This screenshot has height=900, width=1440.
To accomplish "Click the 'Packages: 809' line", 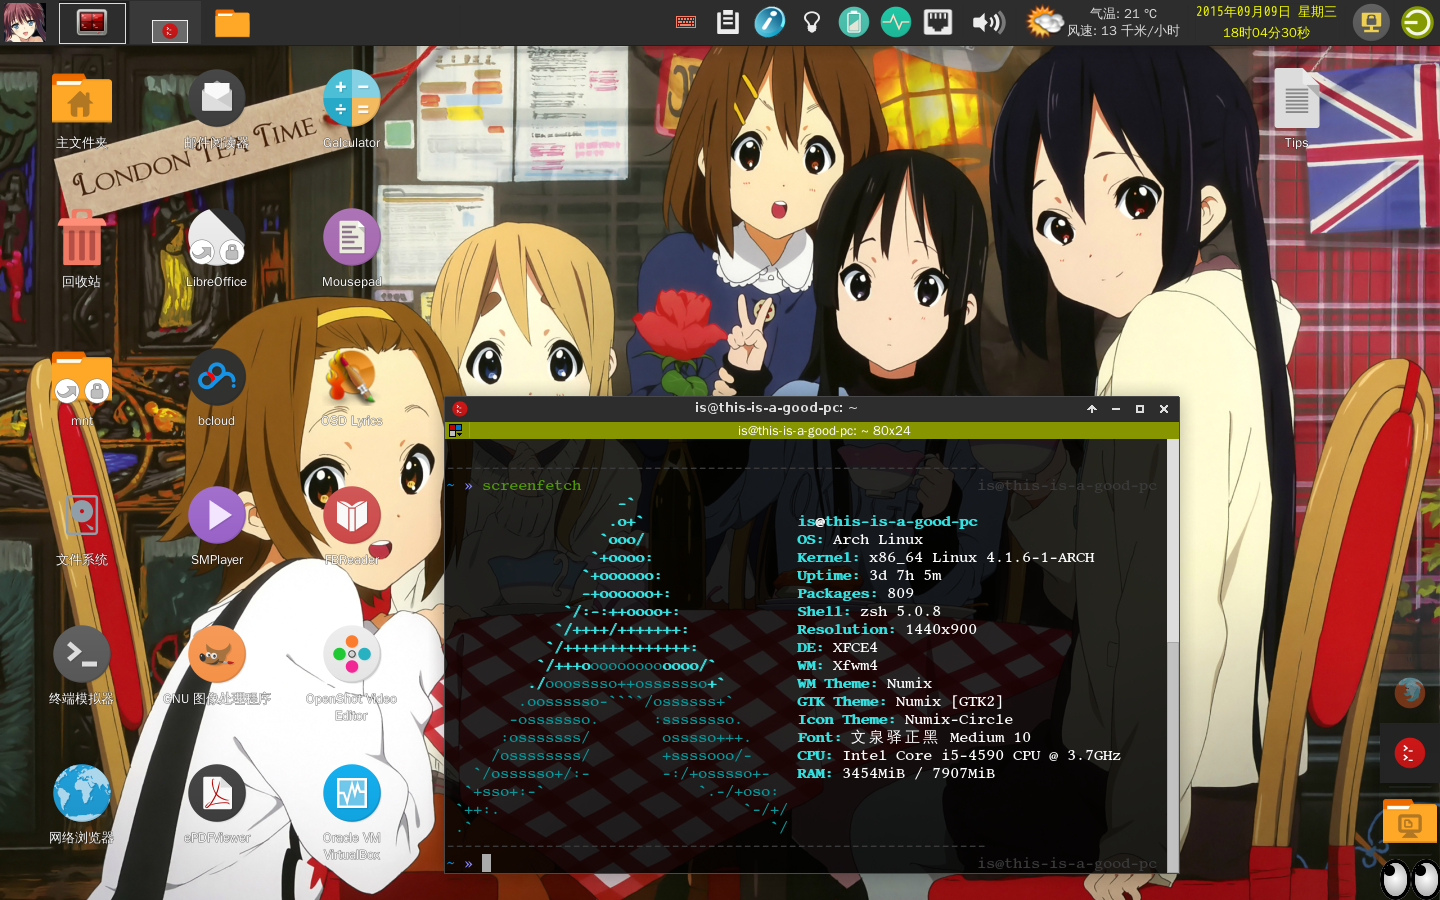I will 856,594.
